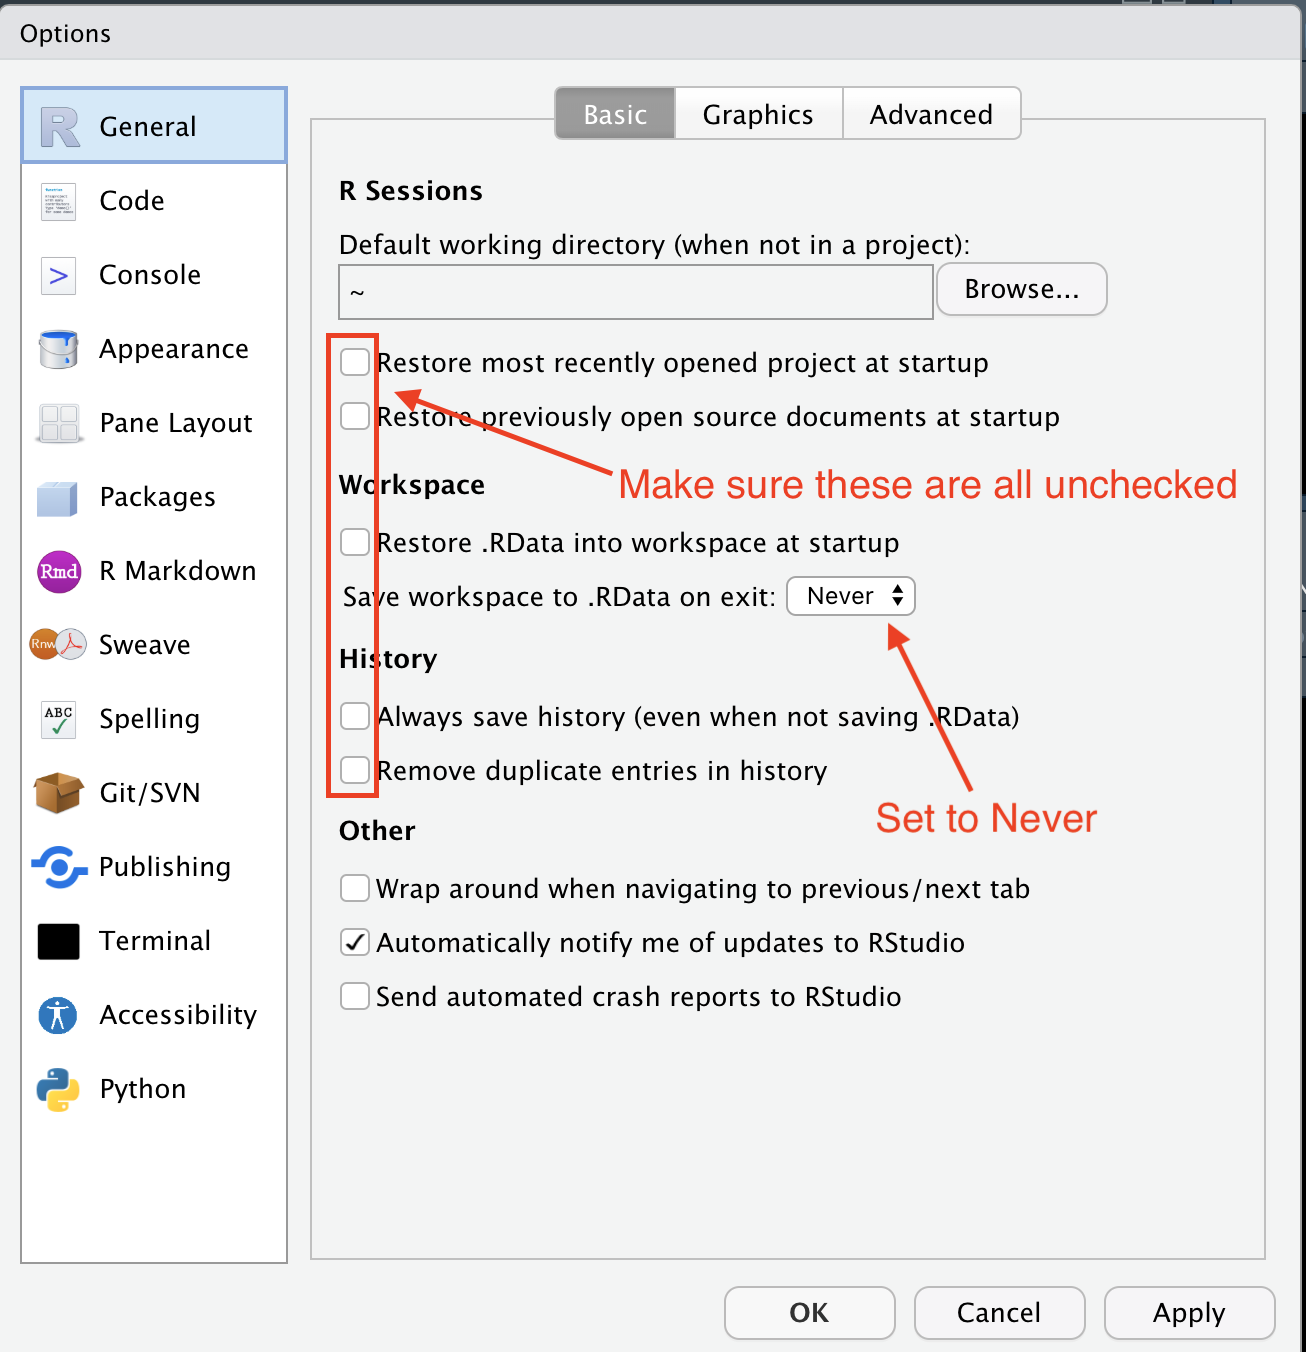This screenshot has width=1306, height=1352.
Task: Open the Python logo icon
Action: tap(58, 1089)
